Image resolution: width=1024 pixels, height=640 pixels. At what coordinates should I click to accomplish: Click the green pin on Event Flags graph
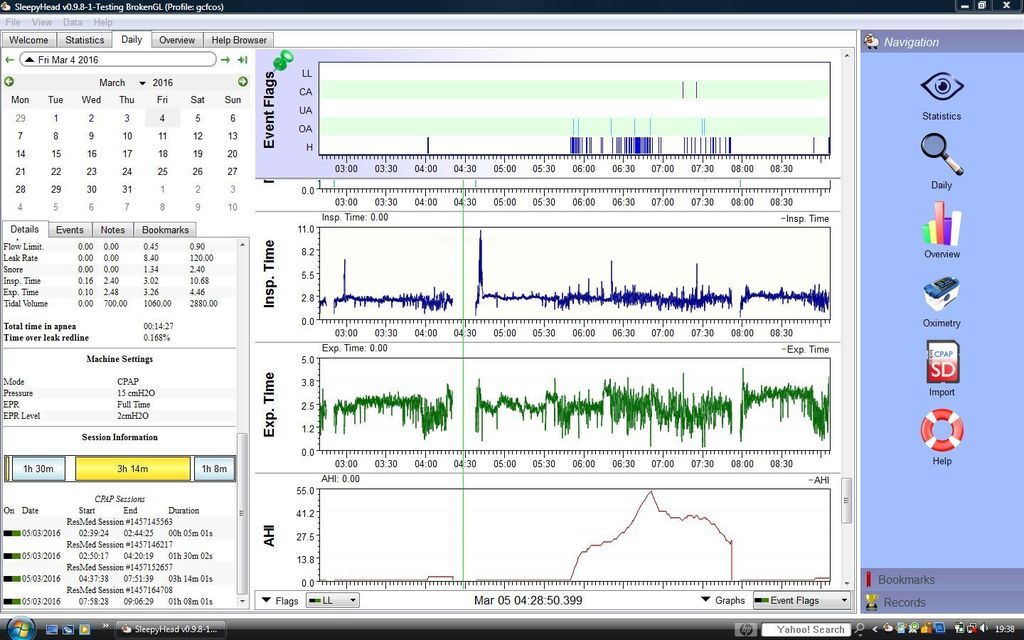pos(283,61)
